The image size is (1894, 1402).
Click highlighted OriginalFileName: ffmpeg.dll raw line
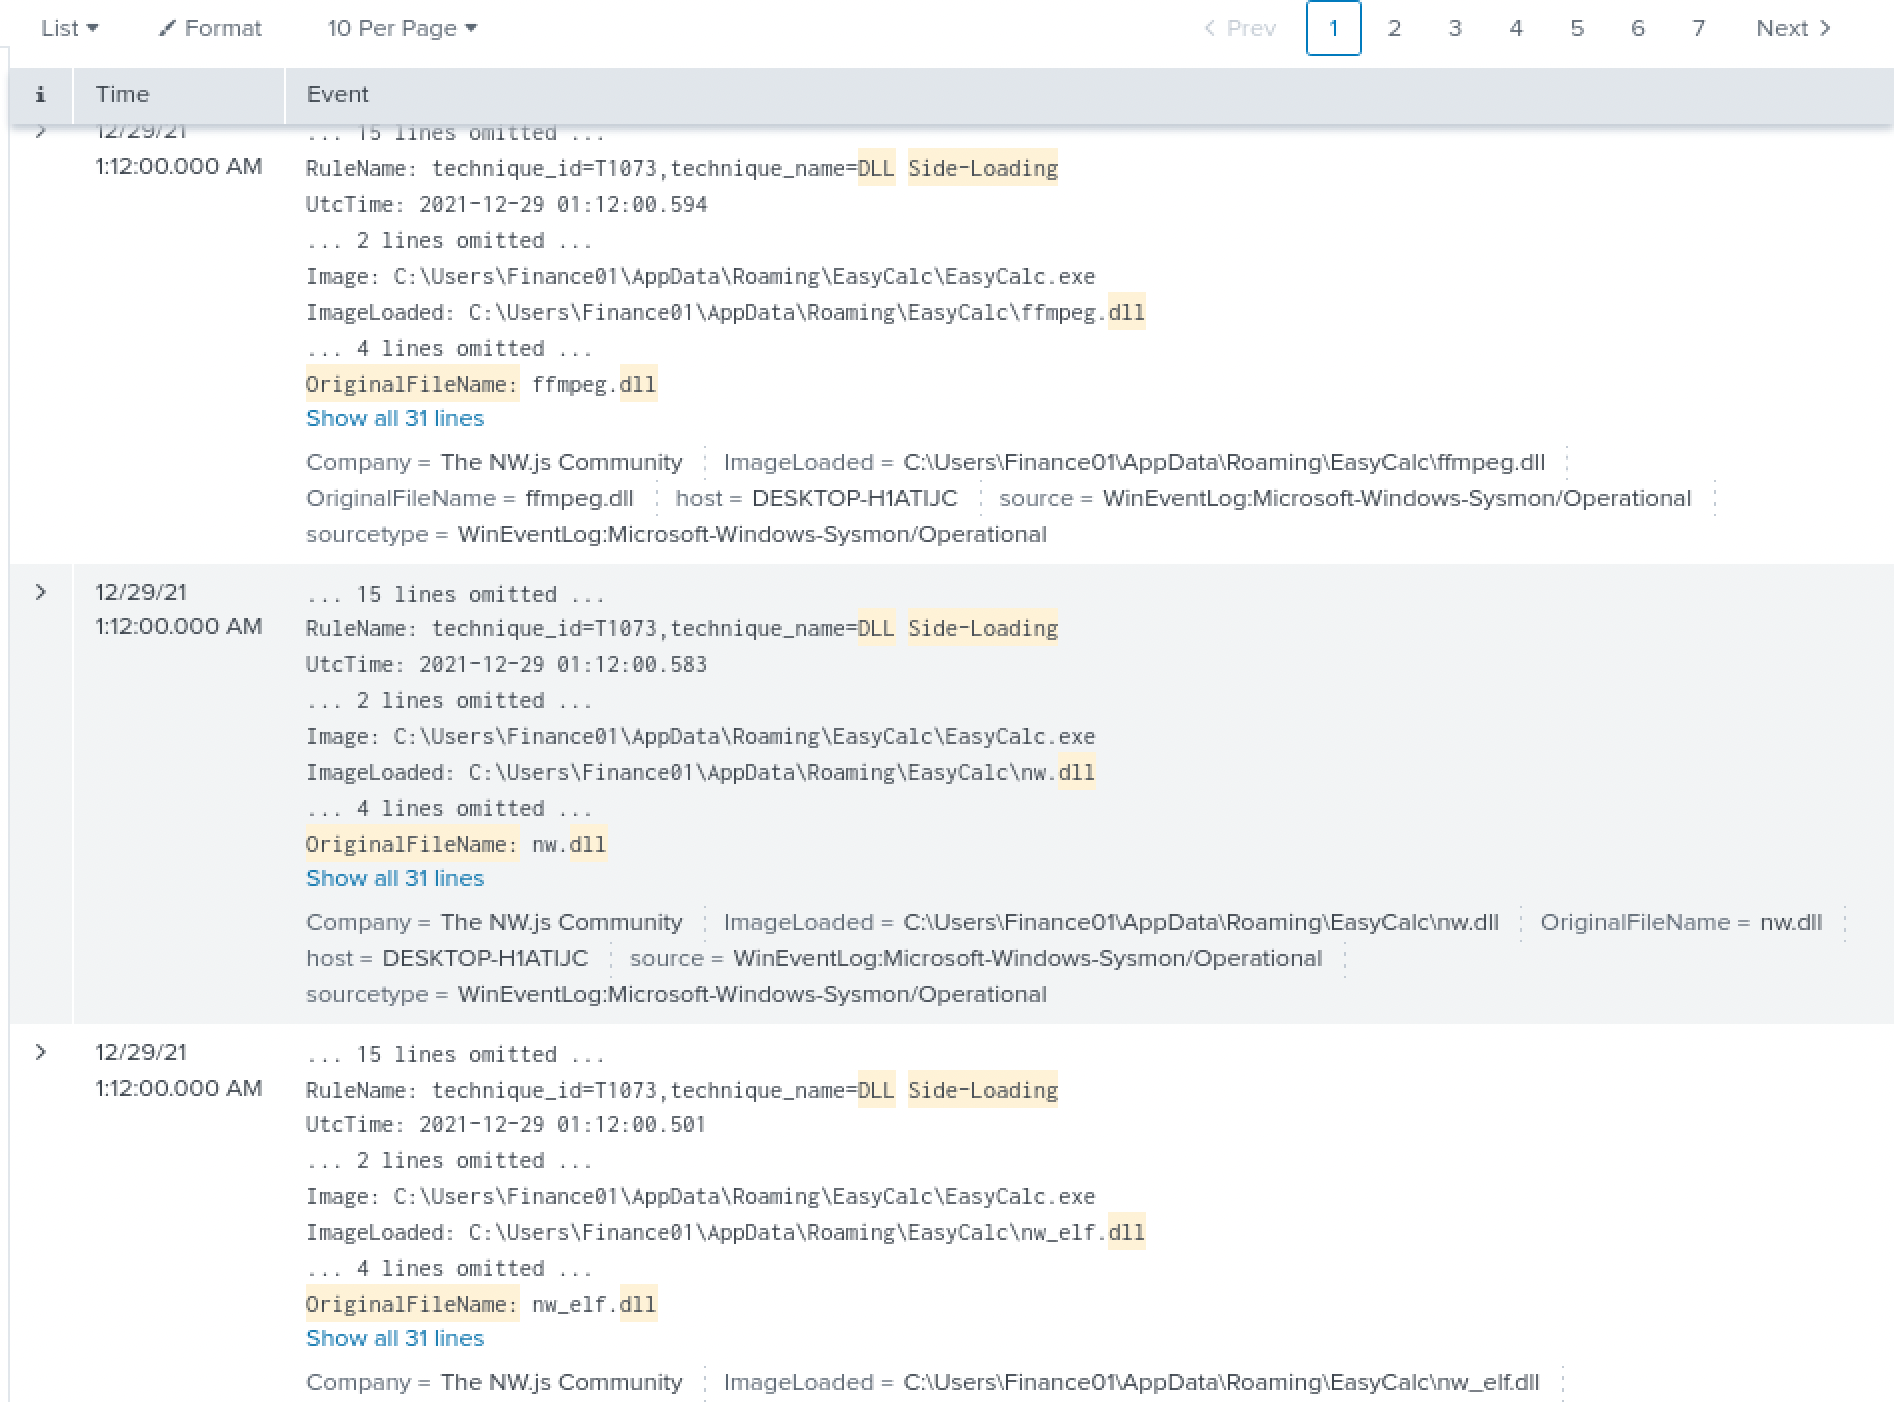coord(481,384)
